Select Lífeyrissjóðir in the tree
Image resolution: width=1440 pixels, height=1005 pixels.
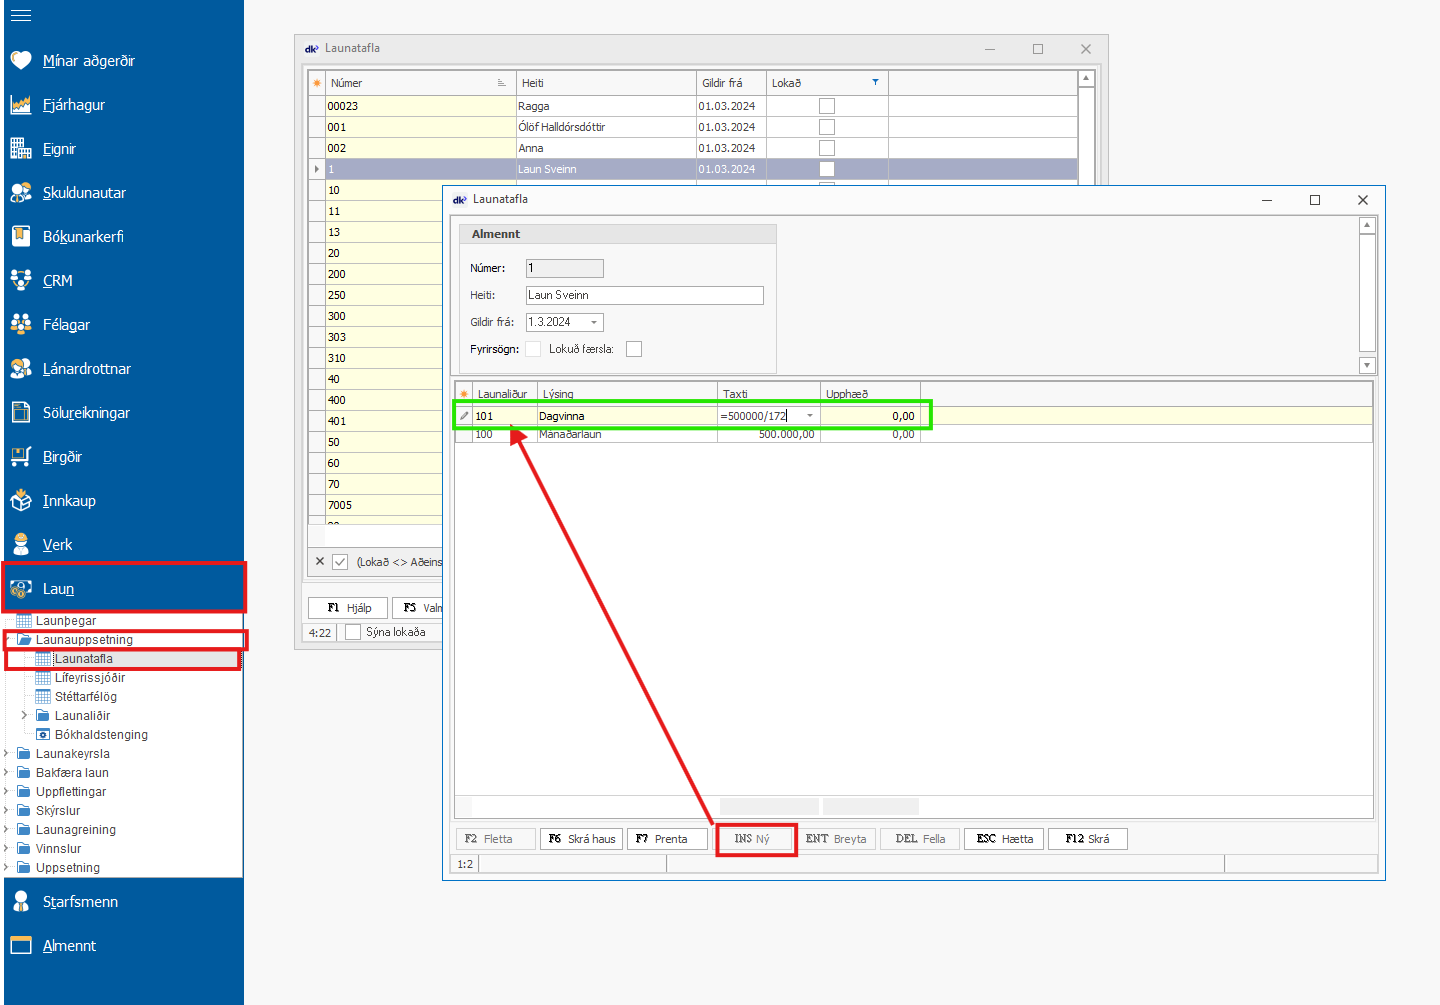click(89, 678)
